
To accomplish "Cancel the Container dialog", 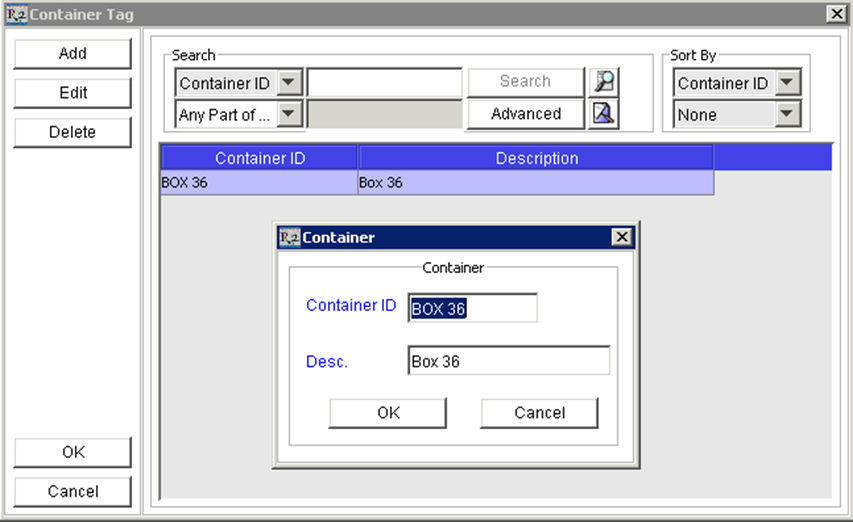I will coord(539,413).
